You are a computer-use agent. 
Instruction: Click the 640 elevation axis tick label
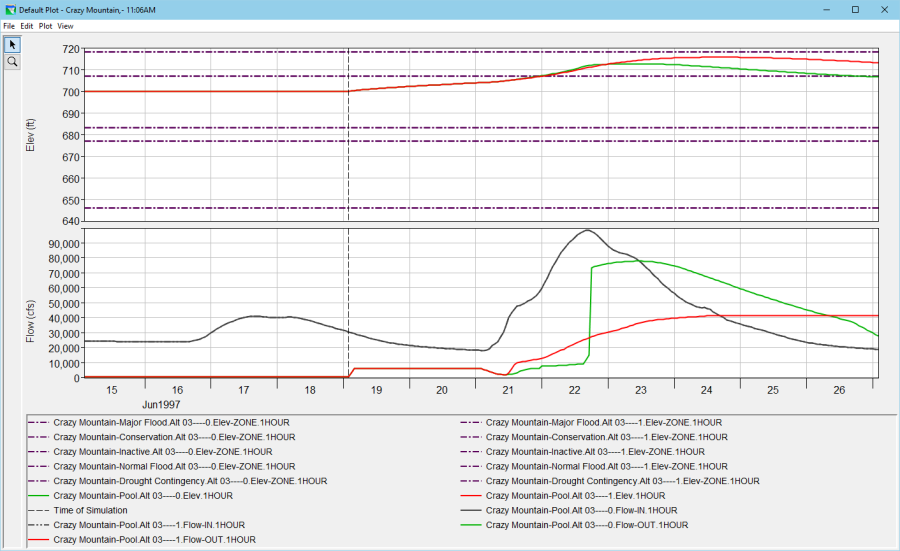(x=71, y=221)
